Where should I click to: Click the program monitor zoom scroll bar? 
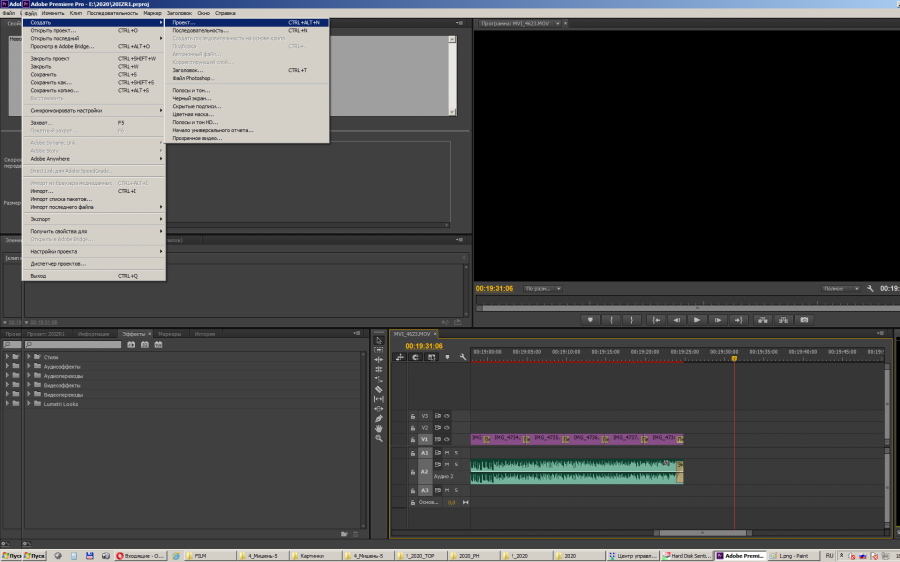(691, 308)
